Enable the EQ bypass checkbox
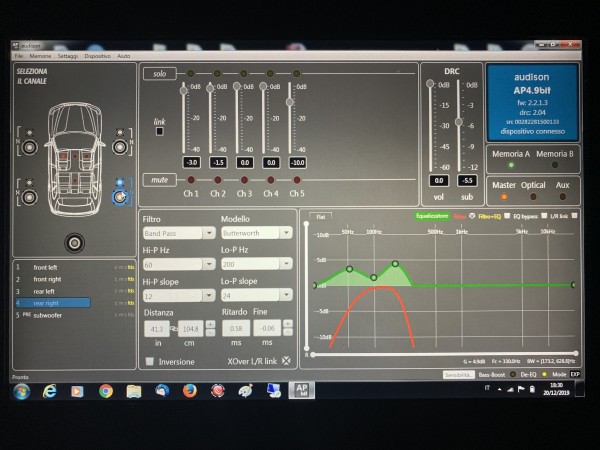Screen dimensions: 600x450 coord(544,216)
